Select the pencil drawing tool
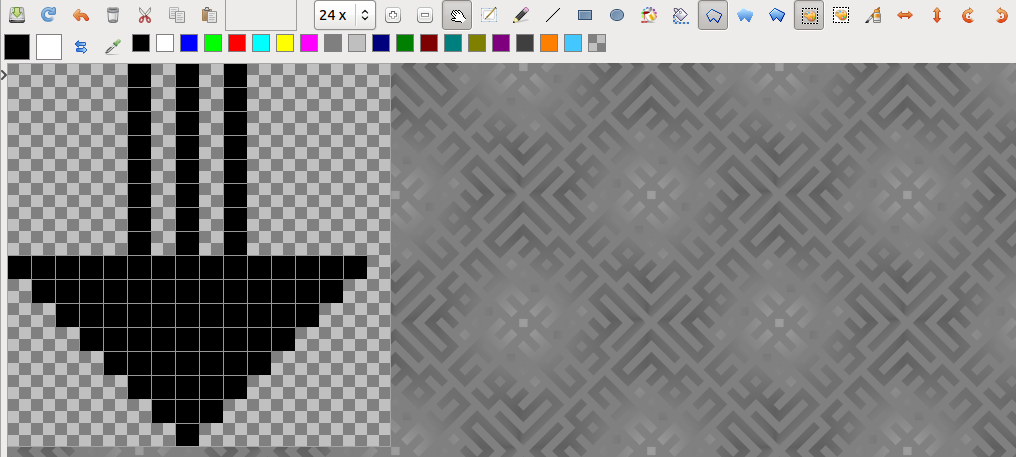 [520, 15]
